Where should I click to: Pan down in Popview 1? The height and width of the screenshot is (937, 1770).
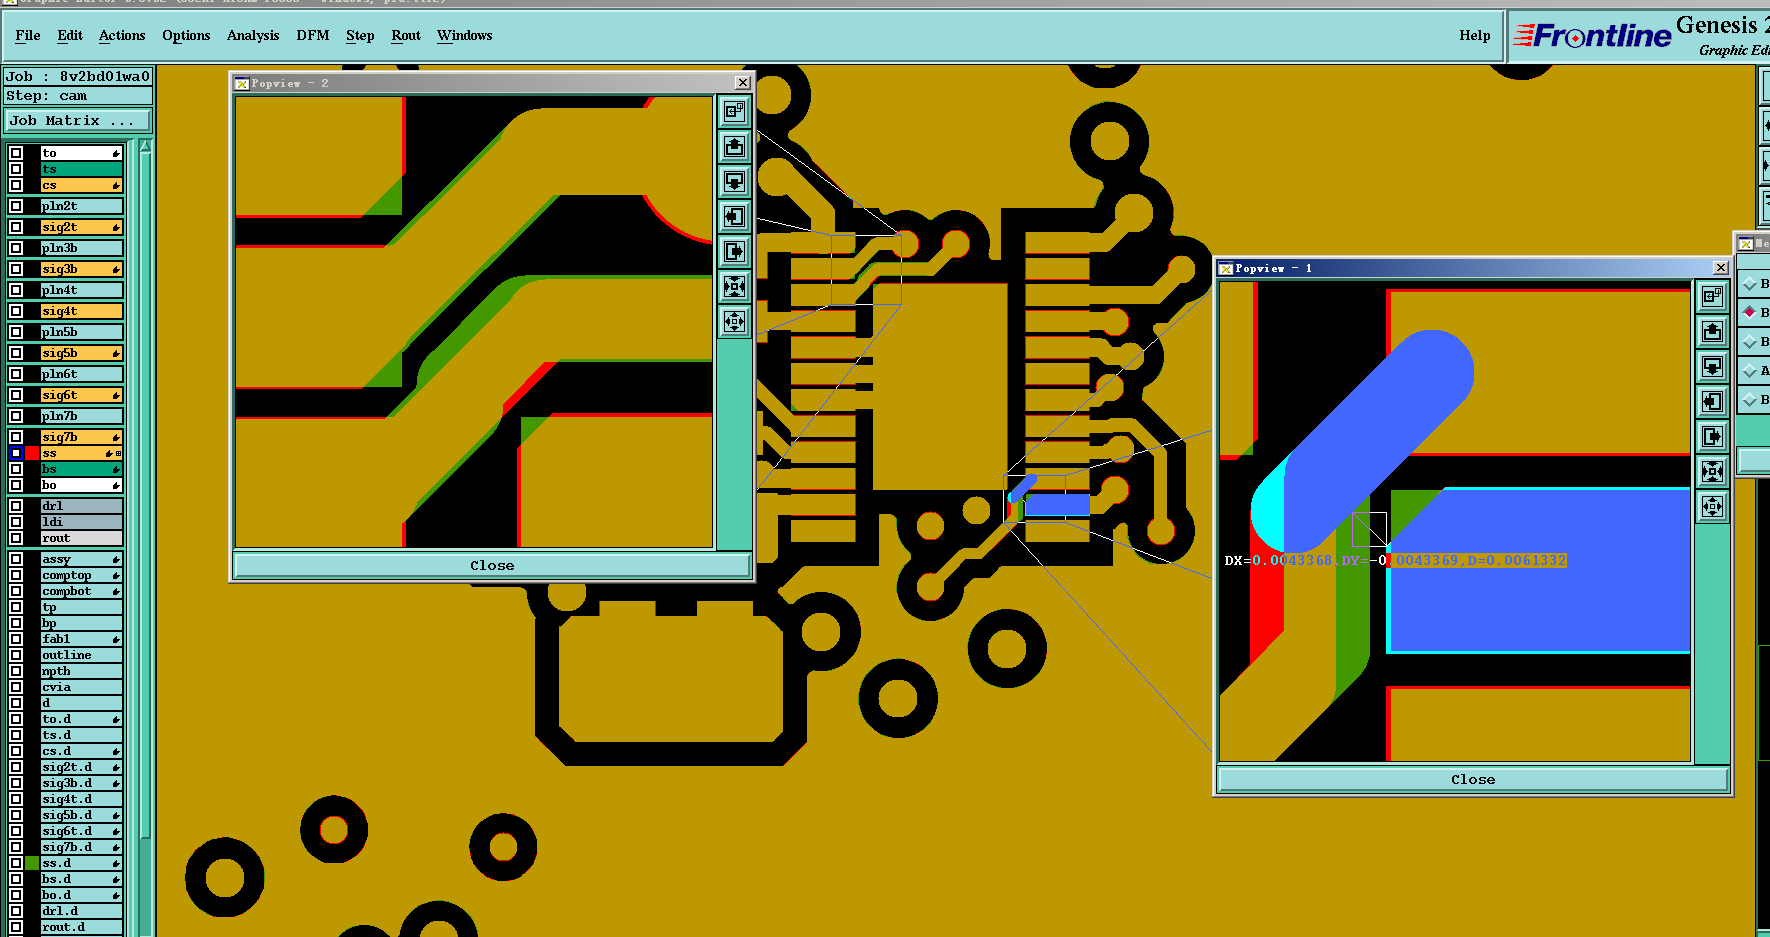coord(1712,366)
